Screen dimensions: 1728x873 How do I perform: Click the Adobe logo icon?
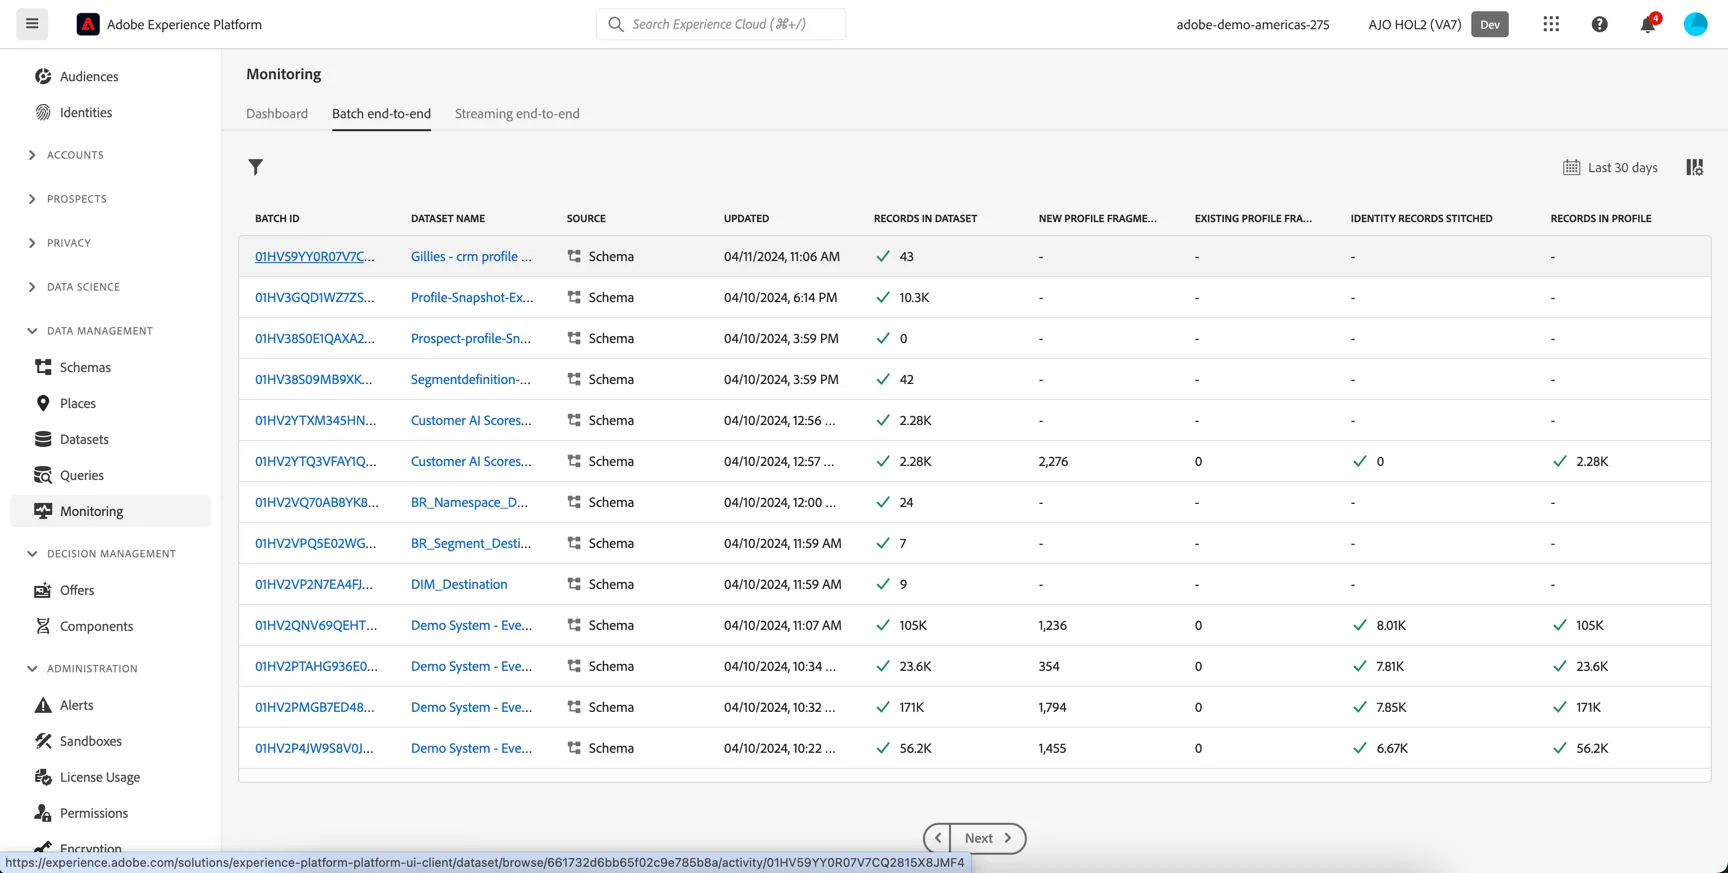click(88, 24)
